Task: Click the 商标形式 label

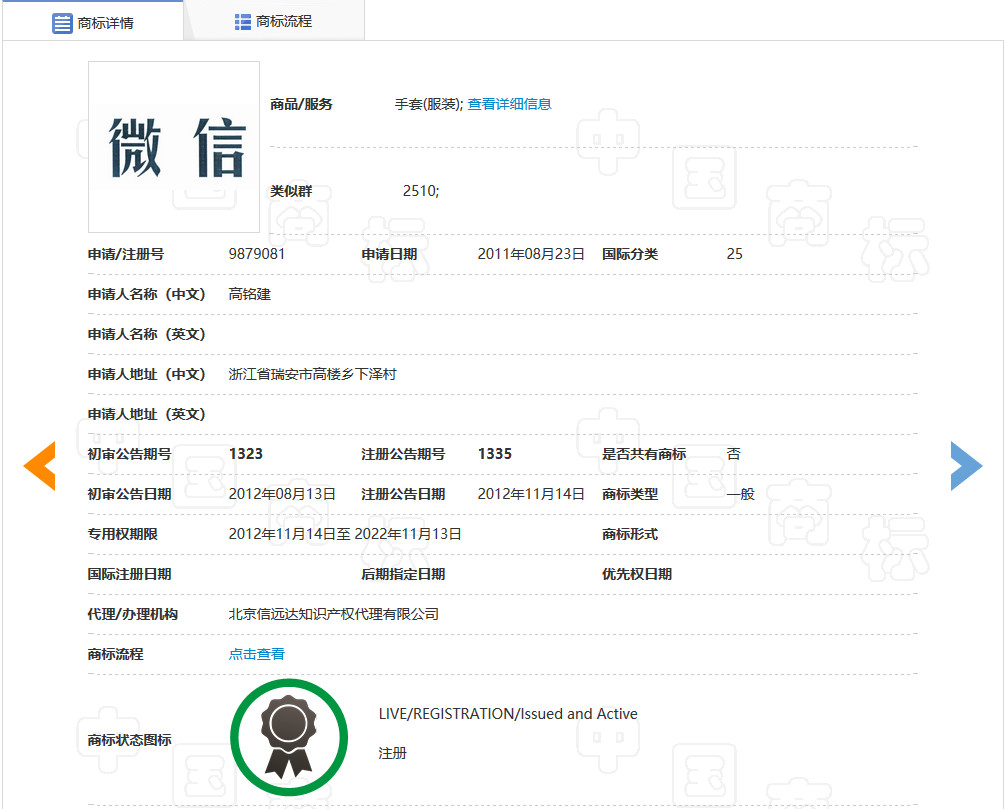Action: point(630,534)
